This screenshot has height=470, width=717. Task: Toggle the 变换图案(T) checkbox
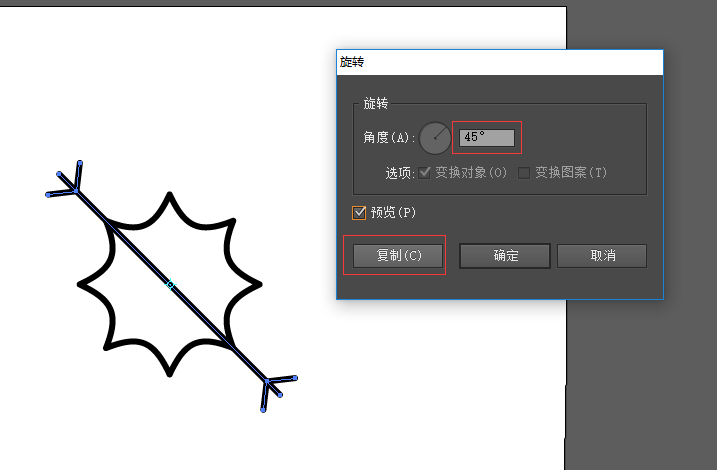click(x=524, y=173)
